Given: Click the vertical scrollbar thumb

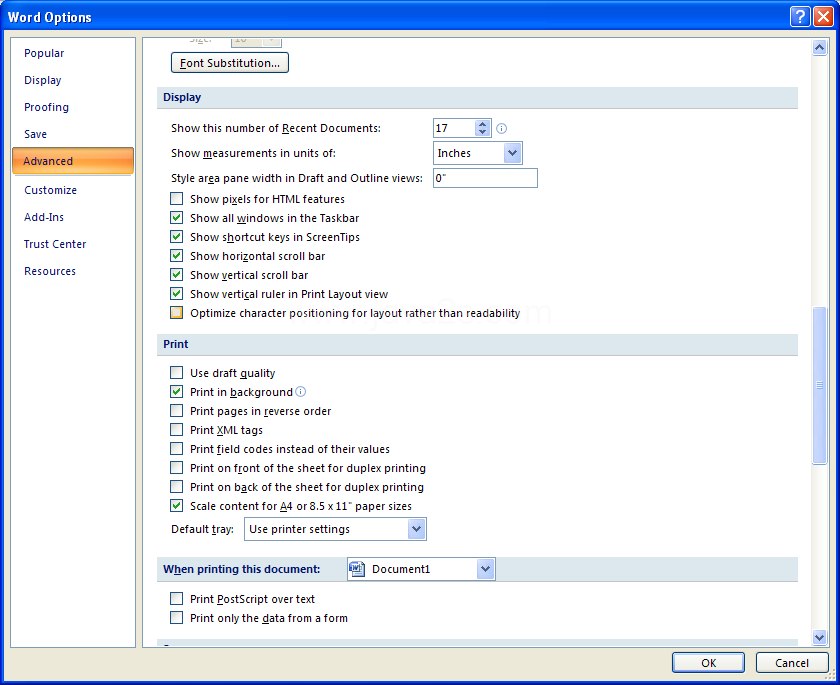Looking at the screenshot, I should [820, 385].
